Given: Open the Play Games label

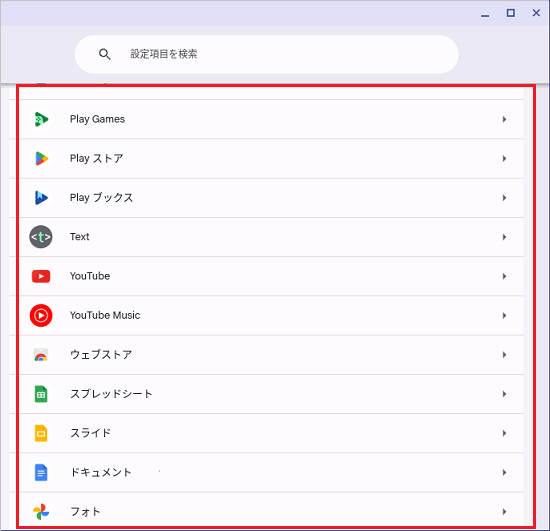Looking at the screenshot, I should tap(97, 119).
